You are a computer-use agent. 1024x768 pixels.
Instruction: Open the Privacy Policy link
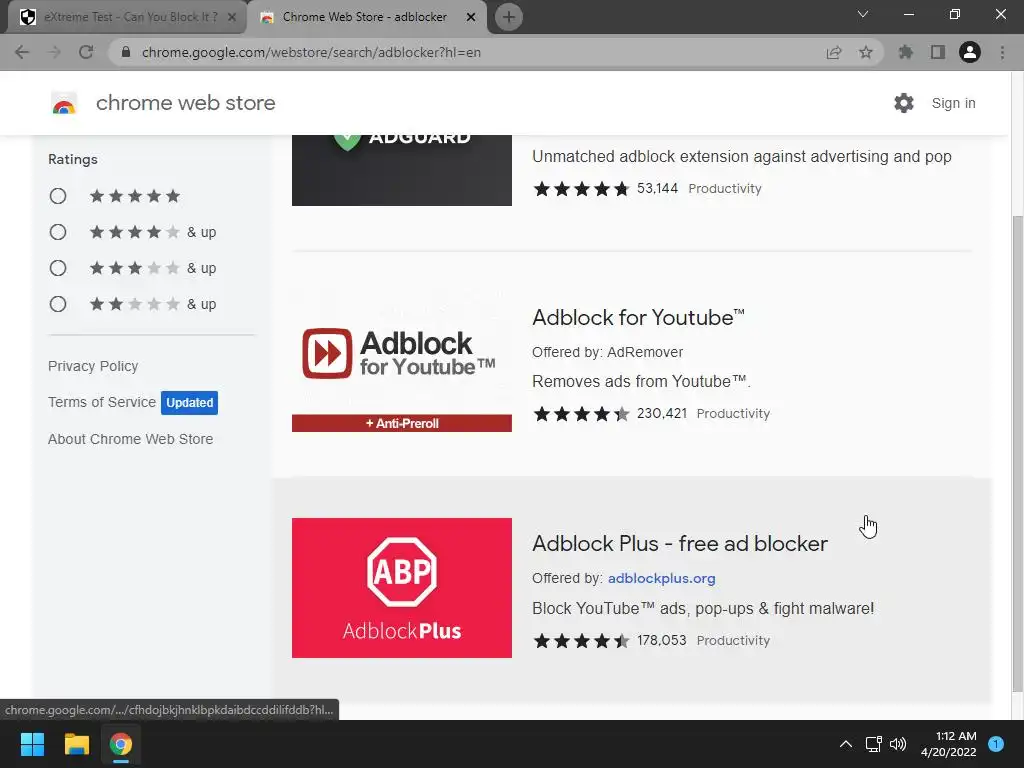point(93,366)
